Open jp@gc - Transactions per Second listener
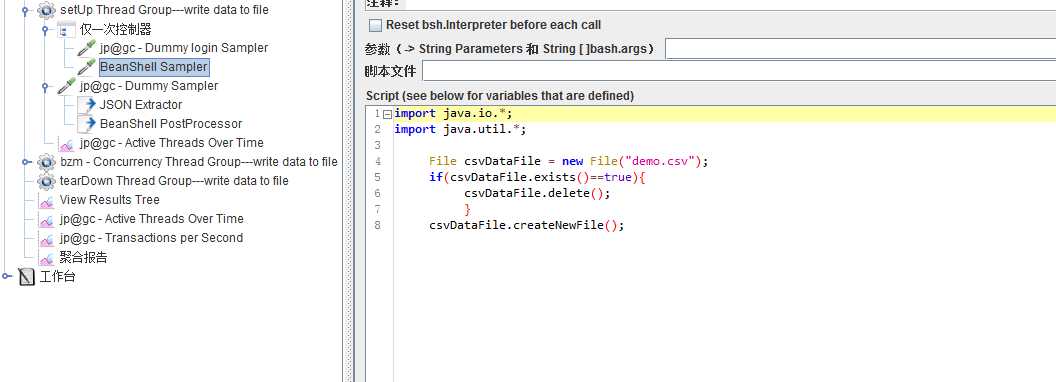This screenshot has height=382, width=1056. click(151, 238)
